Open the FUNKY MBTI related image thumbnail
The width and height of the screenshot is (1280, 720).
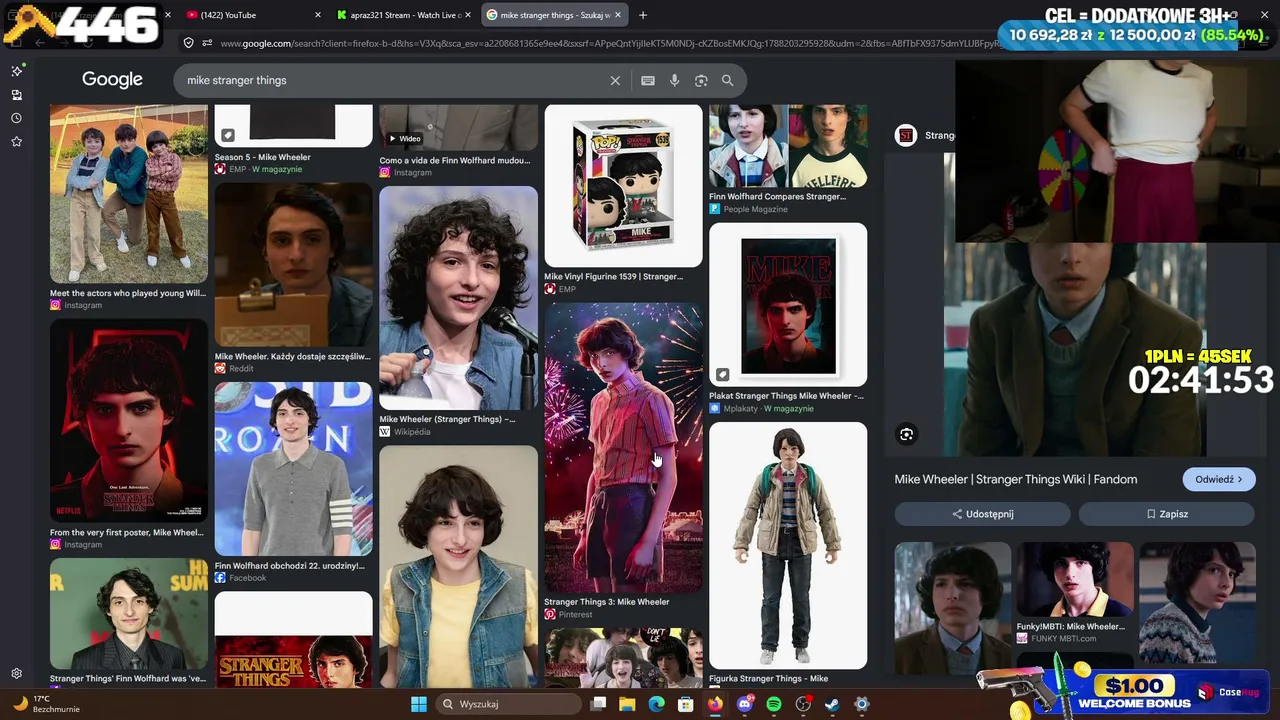pyautogui.click(x=1075, y=581)
